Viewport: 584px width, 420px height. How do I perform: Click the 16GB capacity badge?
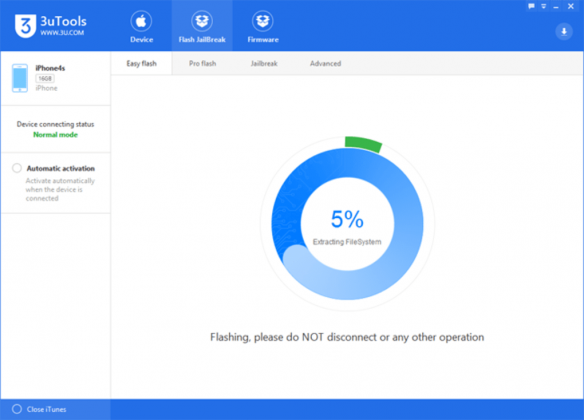(45, 79)
